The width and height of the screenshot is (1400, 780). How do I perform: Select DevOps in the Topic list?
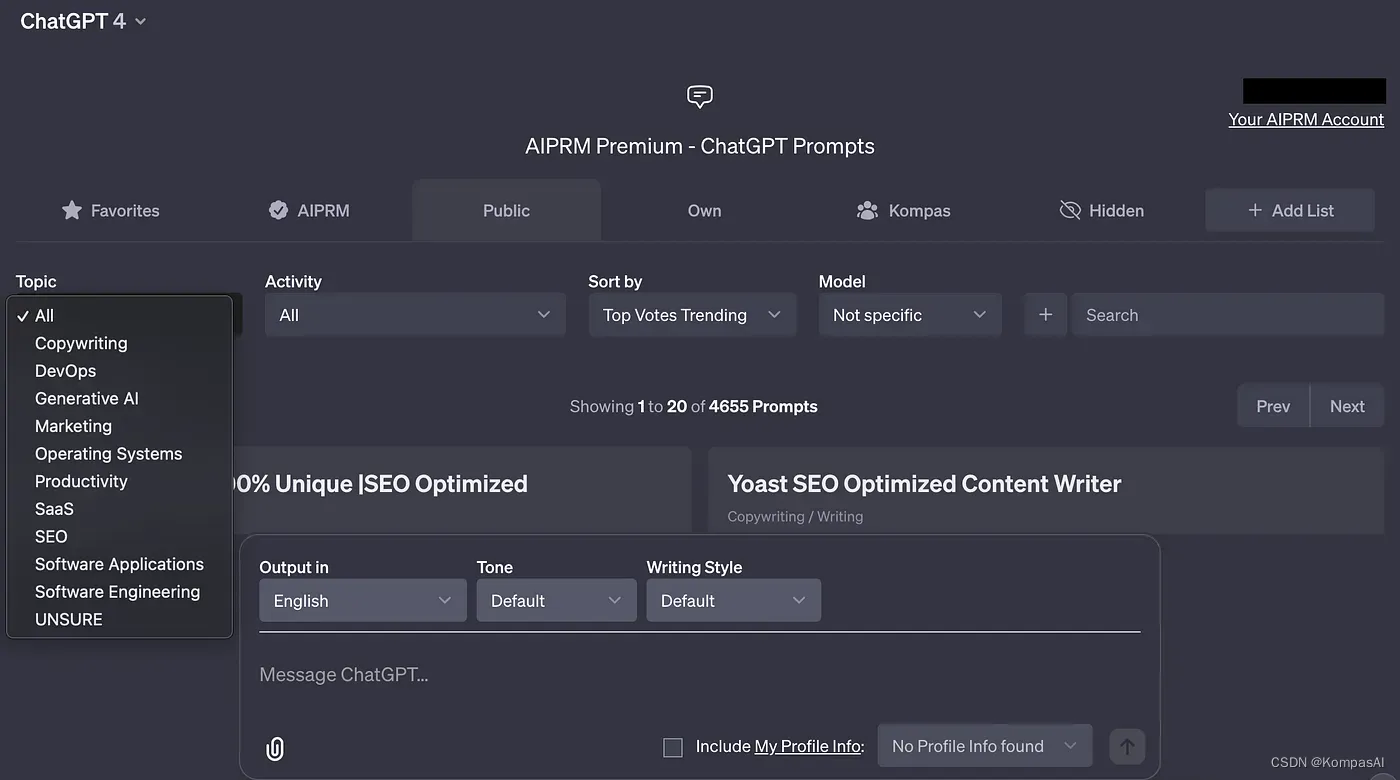119,371
